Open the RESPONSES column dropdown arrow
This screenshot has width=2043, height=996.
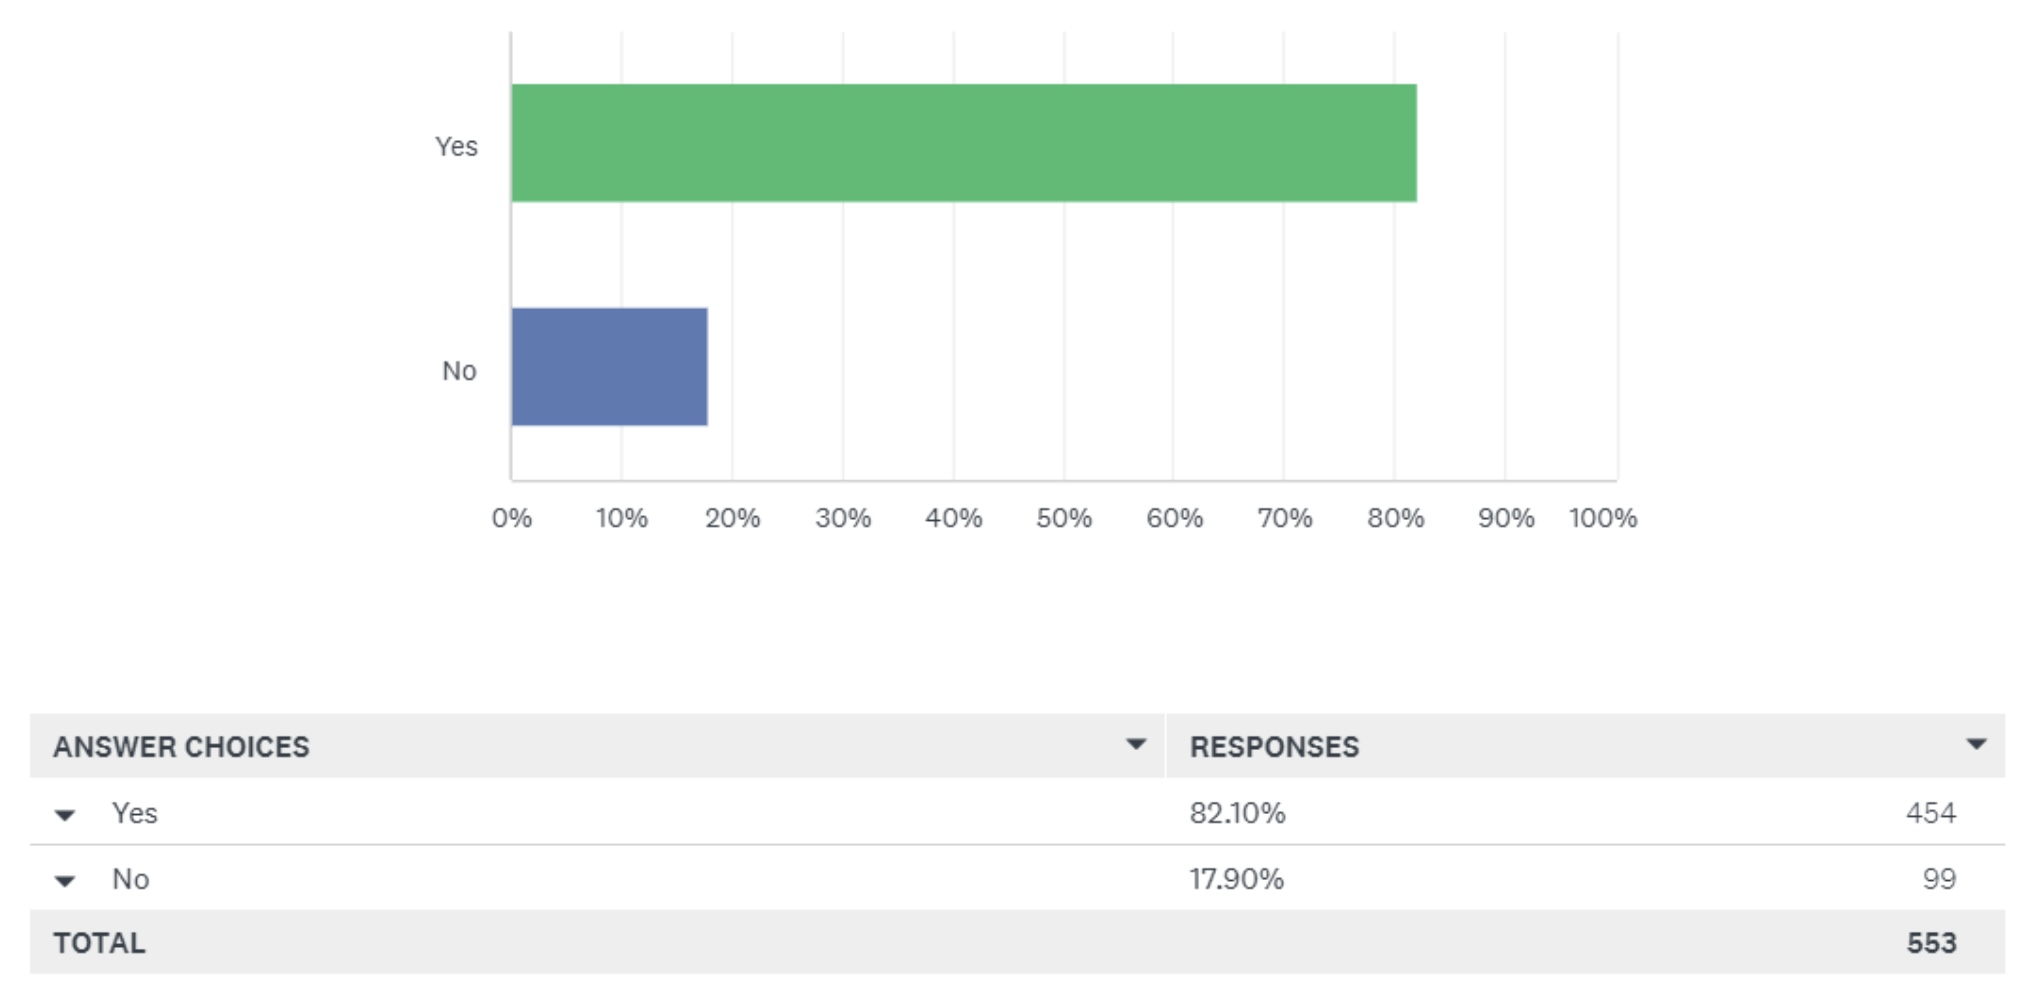coord(1975,745)
